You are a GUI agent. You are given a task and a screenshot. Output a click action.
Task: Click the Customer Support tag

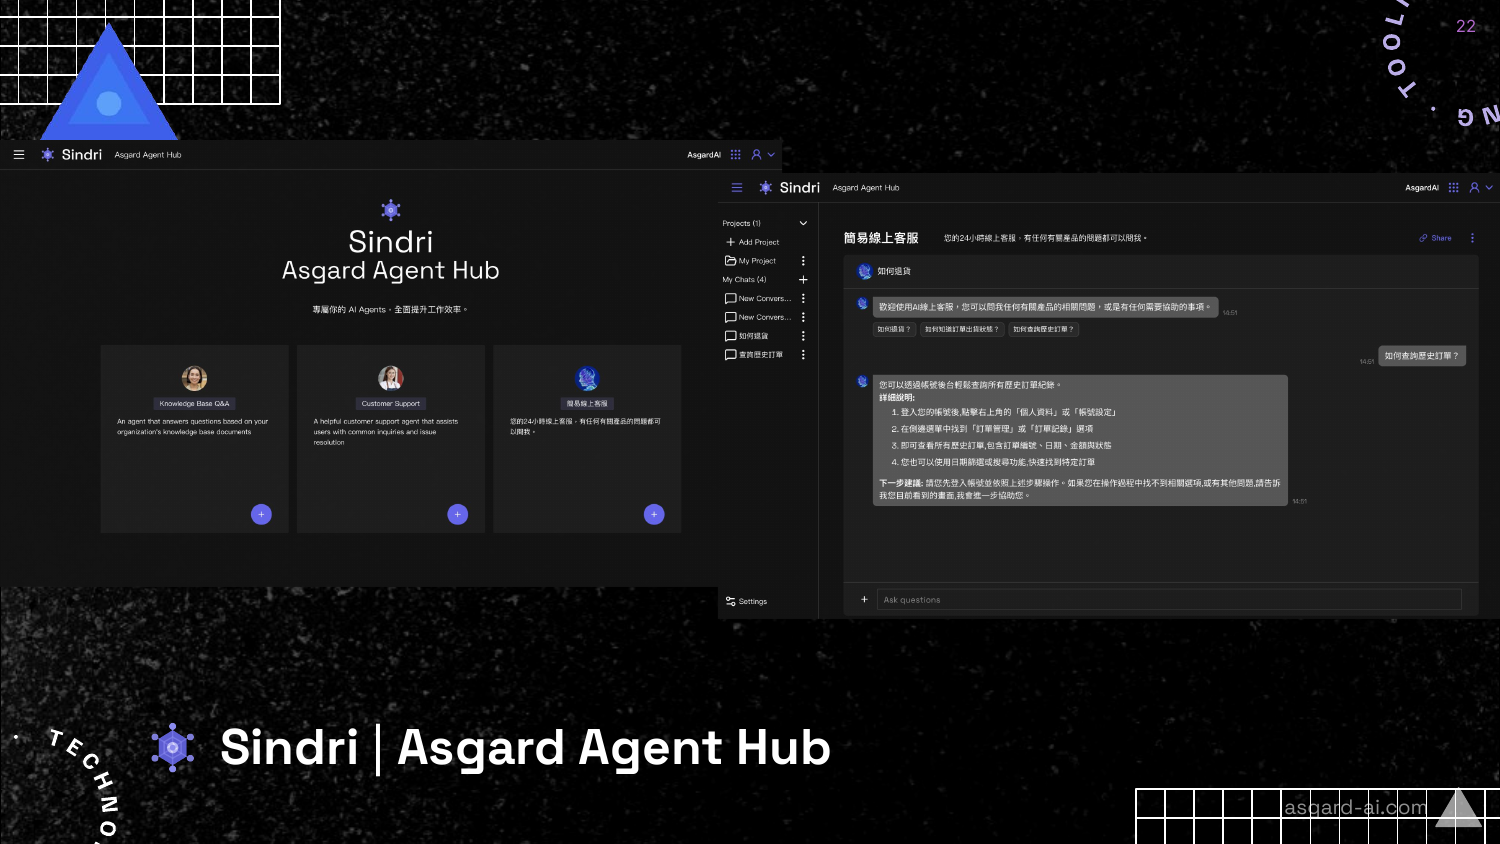tap(391, 403)
